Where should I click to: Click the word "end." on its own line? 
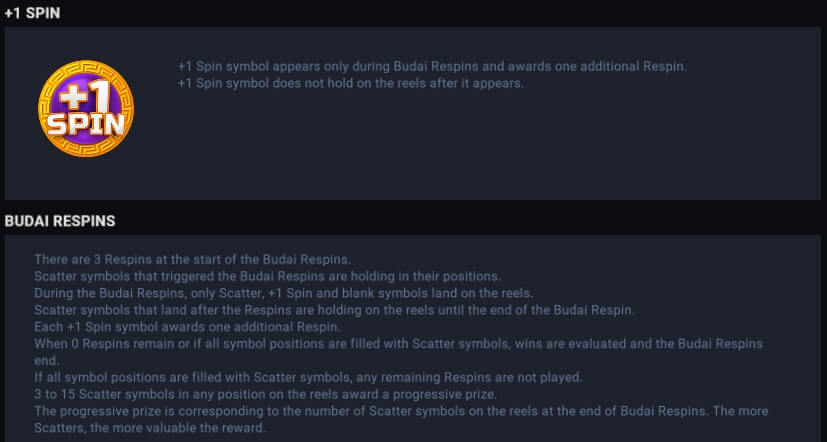[46, 361]
